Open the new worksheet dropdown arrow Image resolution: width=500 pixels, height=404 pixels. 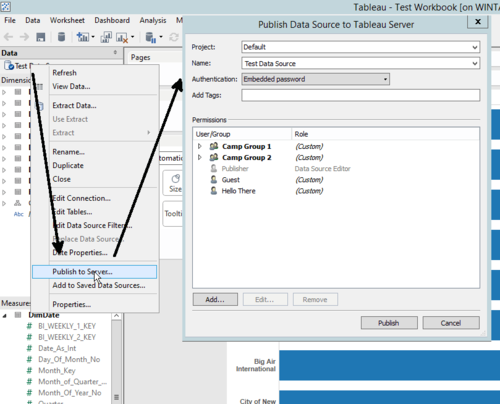(x=93, y=37)
